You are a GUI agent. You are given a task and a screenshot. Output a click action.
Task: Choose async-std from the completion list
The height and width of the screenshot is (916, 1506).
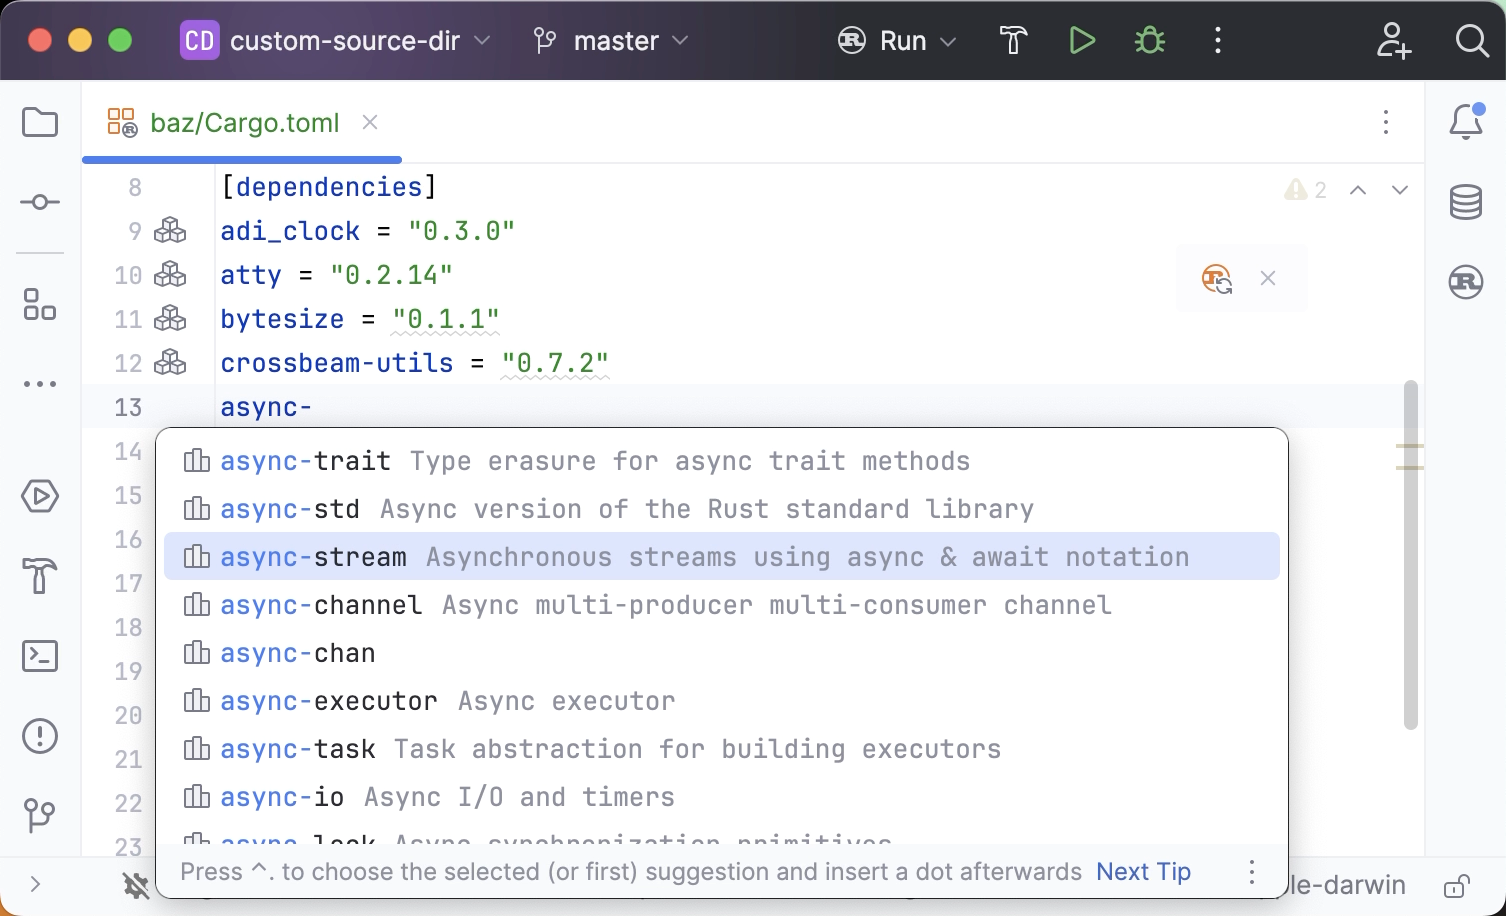[x=290, y=508]
